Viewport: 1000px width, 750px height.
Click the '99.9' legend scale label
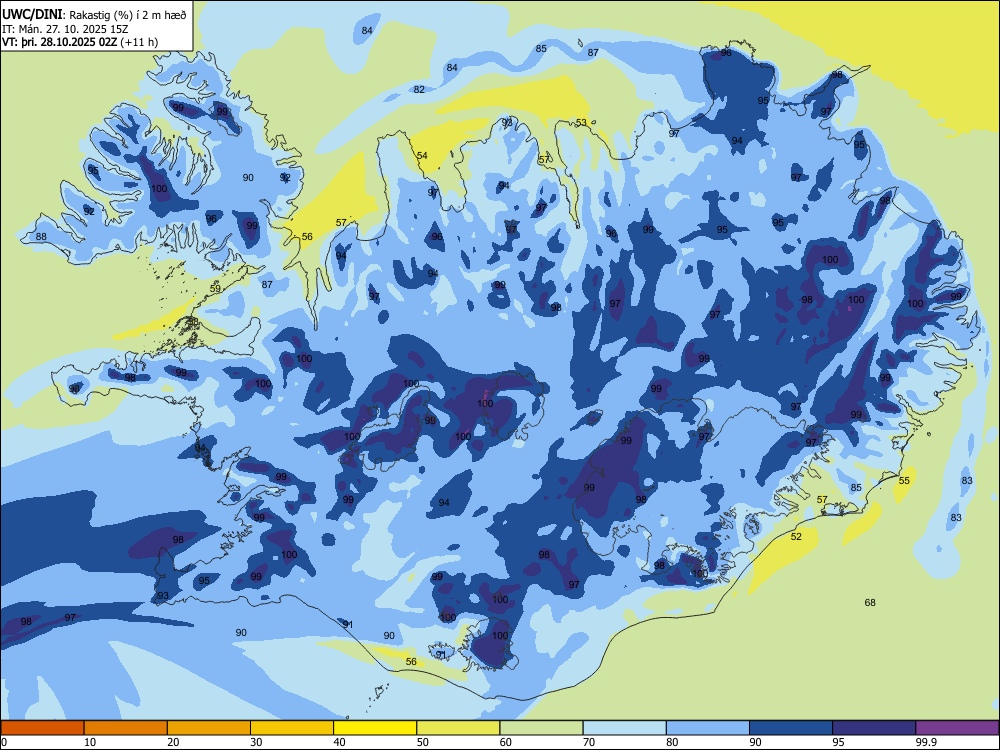click(x=926, y=742)
